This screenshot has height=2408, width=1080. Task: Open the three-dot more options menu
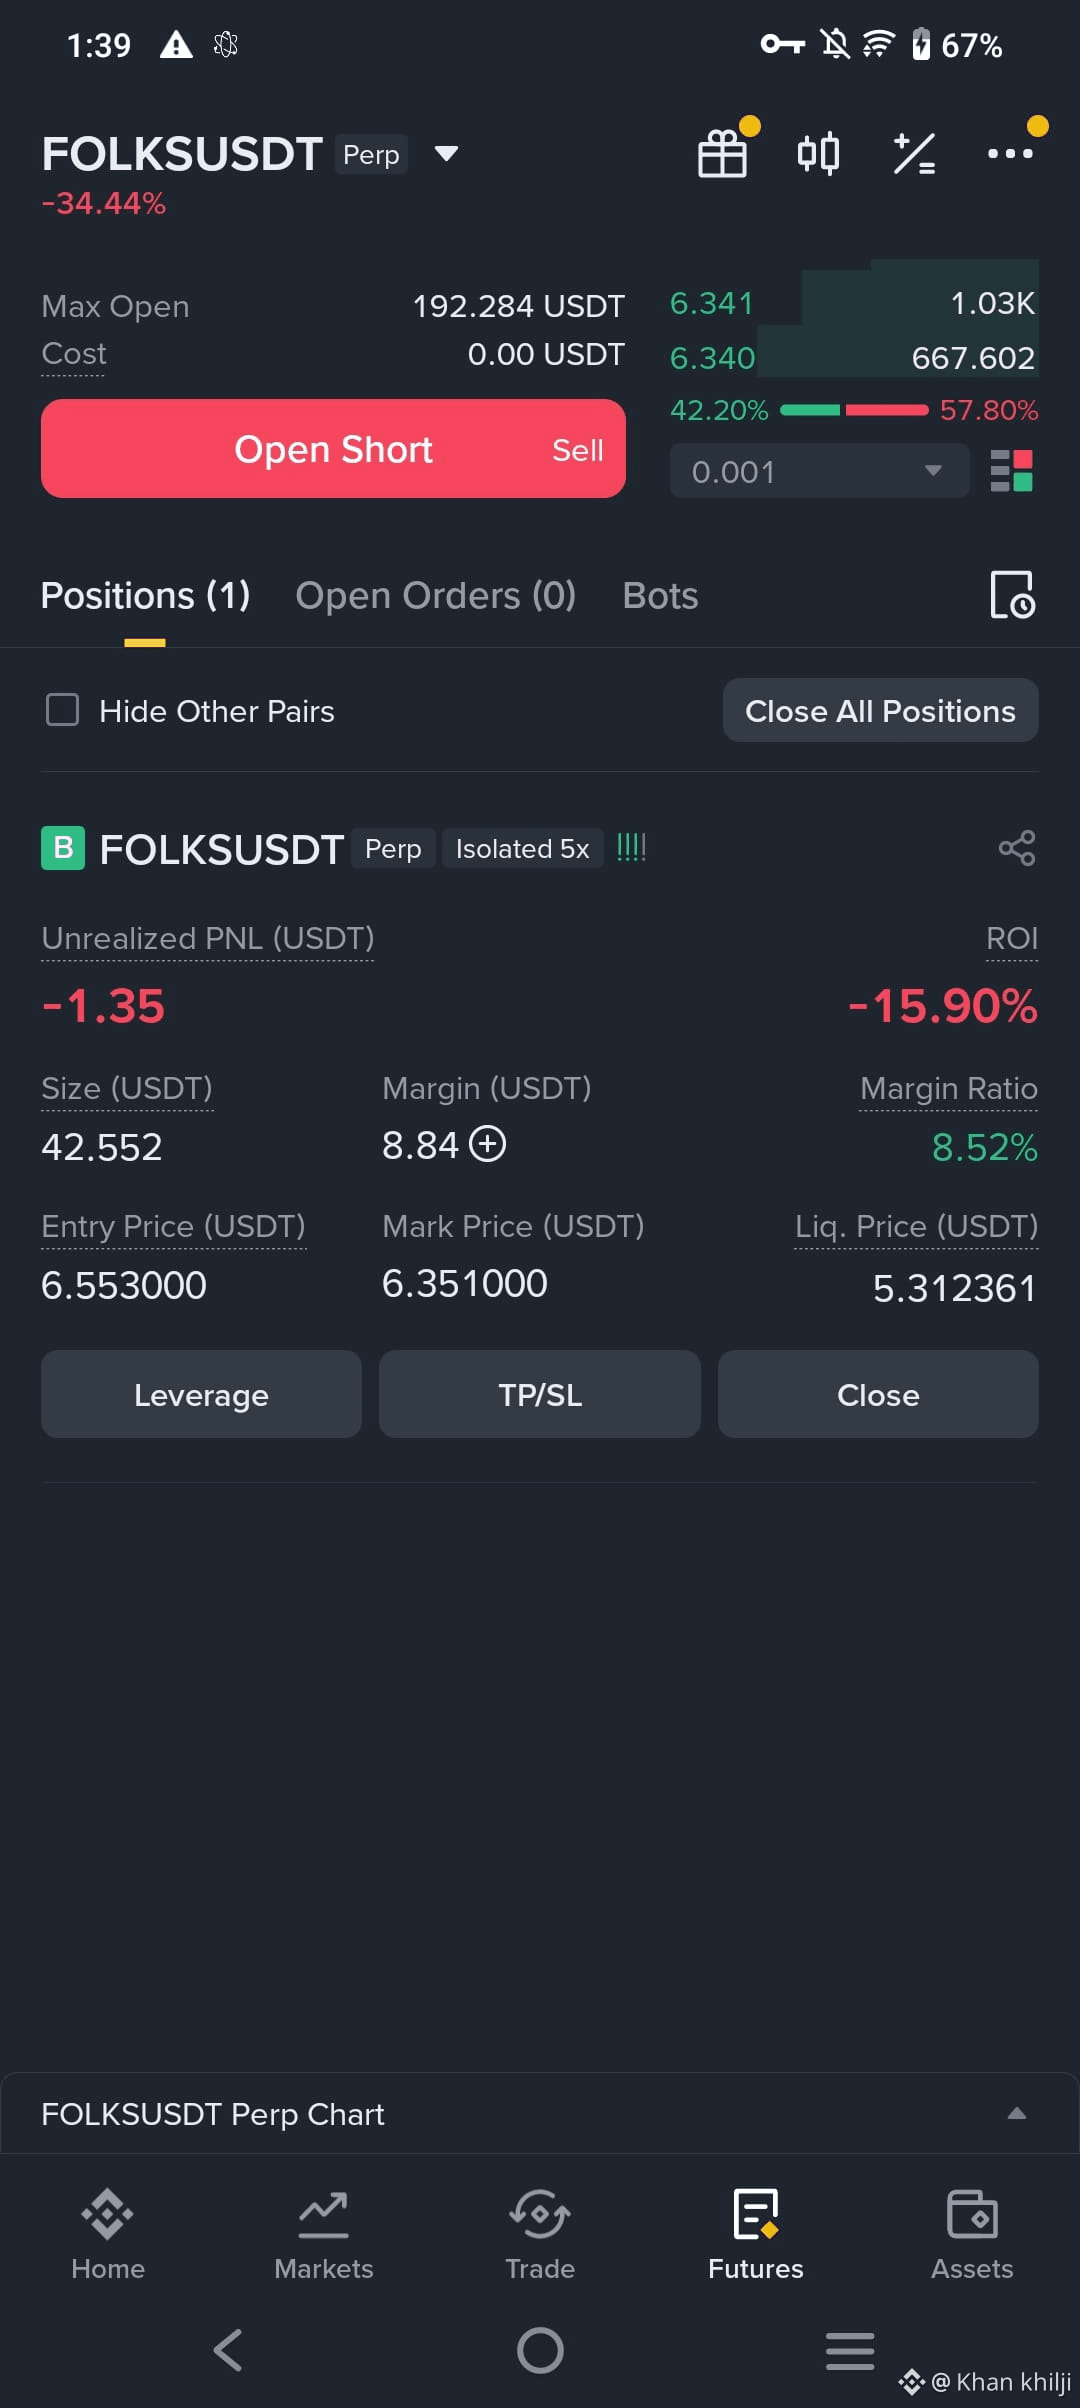pyautogui.click(x=1010, y=154)
